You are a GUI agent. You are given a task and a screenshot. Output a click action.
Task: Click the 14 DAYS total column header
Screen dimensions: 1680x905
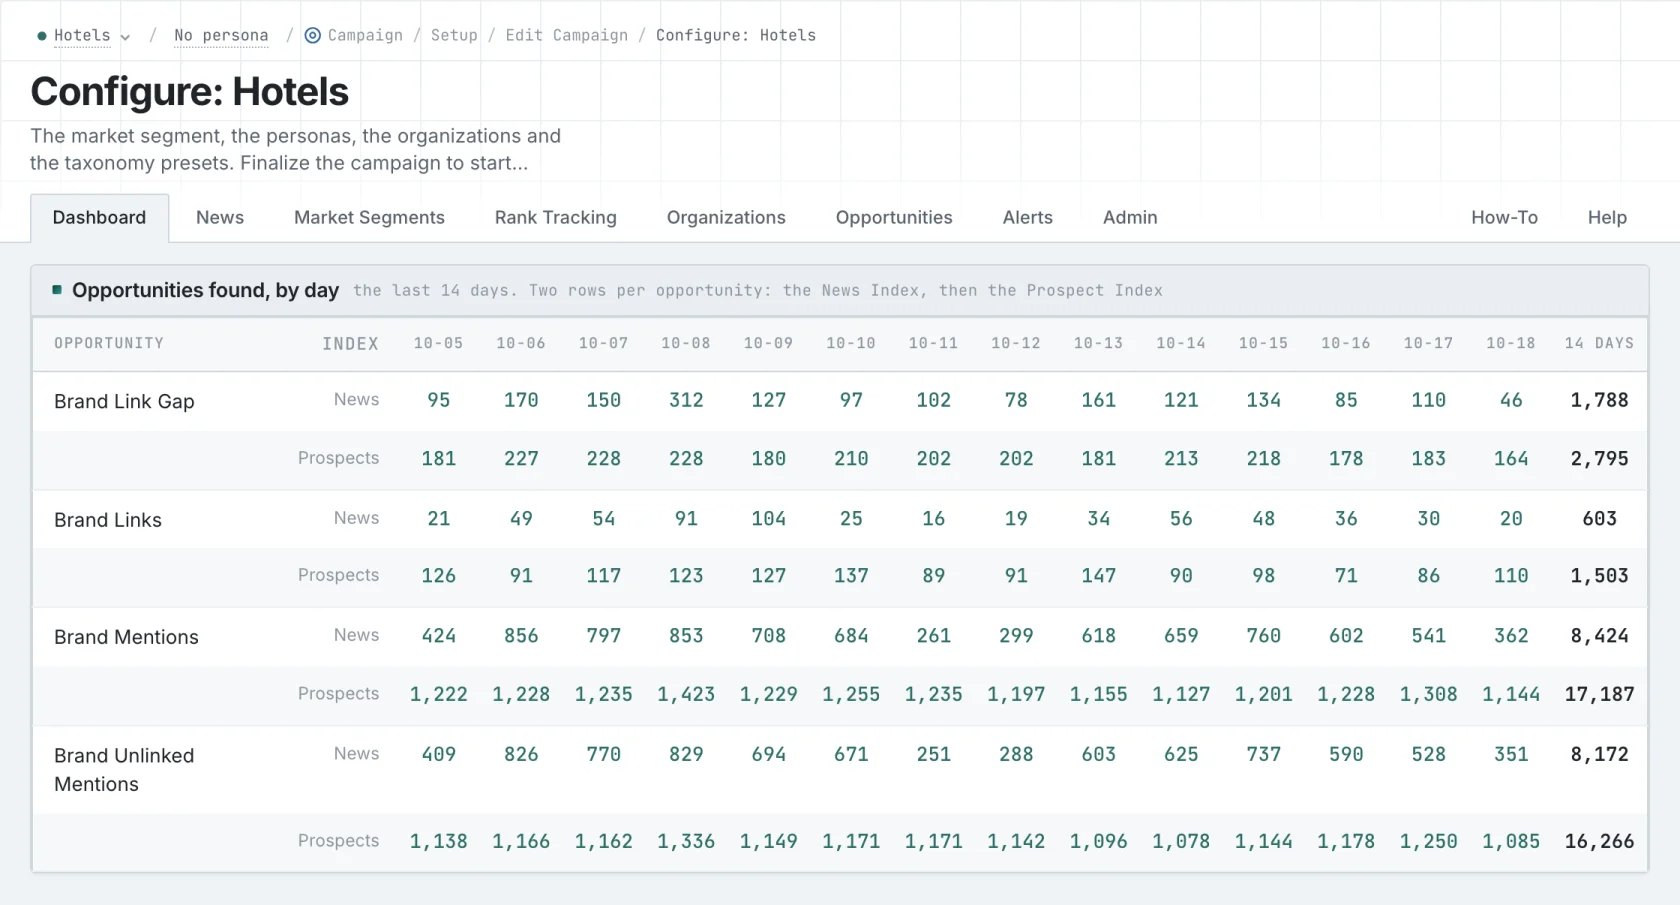pyautogui.click(x=1599, y=343)
